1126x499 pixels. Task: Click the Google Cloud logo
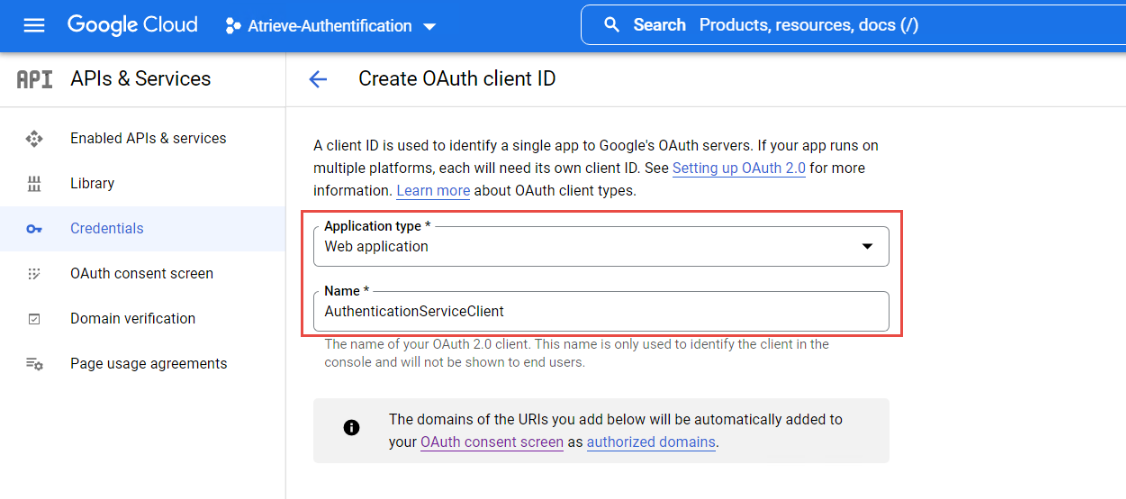(x=132, y=25)
